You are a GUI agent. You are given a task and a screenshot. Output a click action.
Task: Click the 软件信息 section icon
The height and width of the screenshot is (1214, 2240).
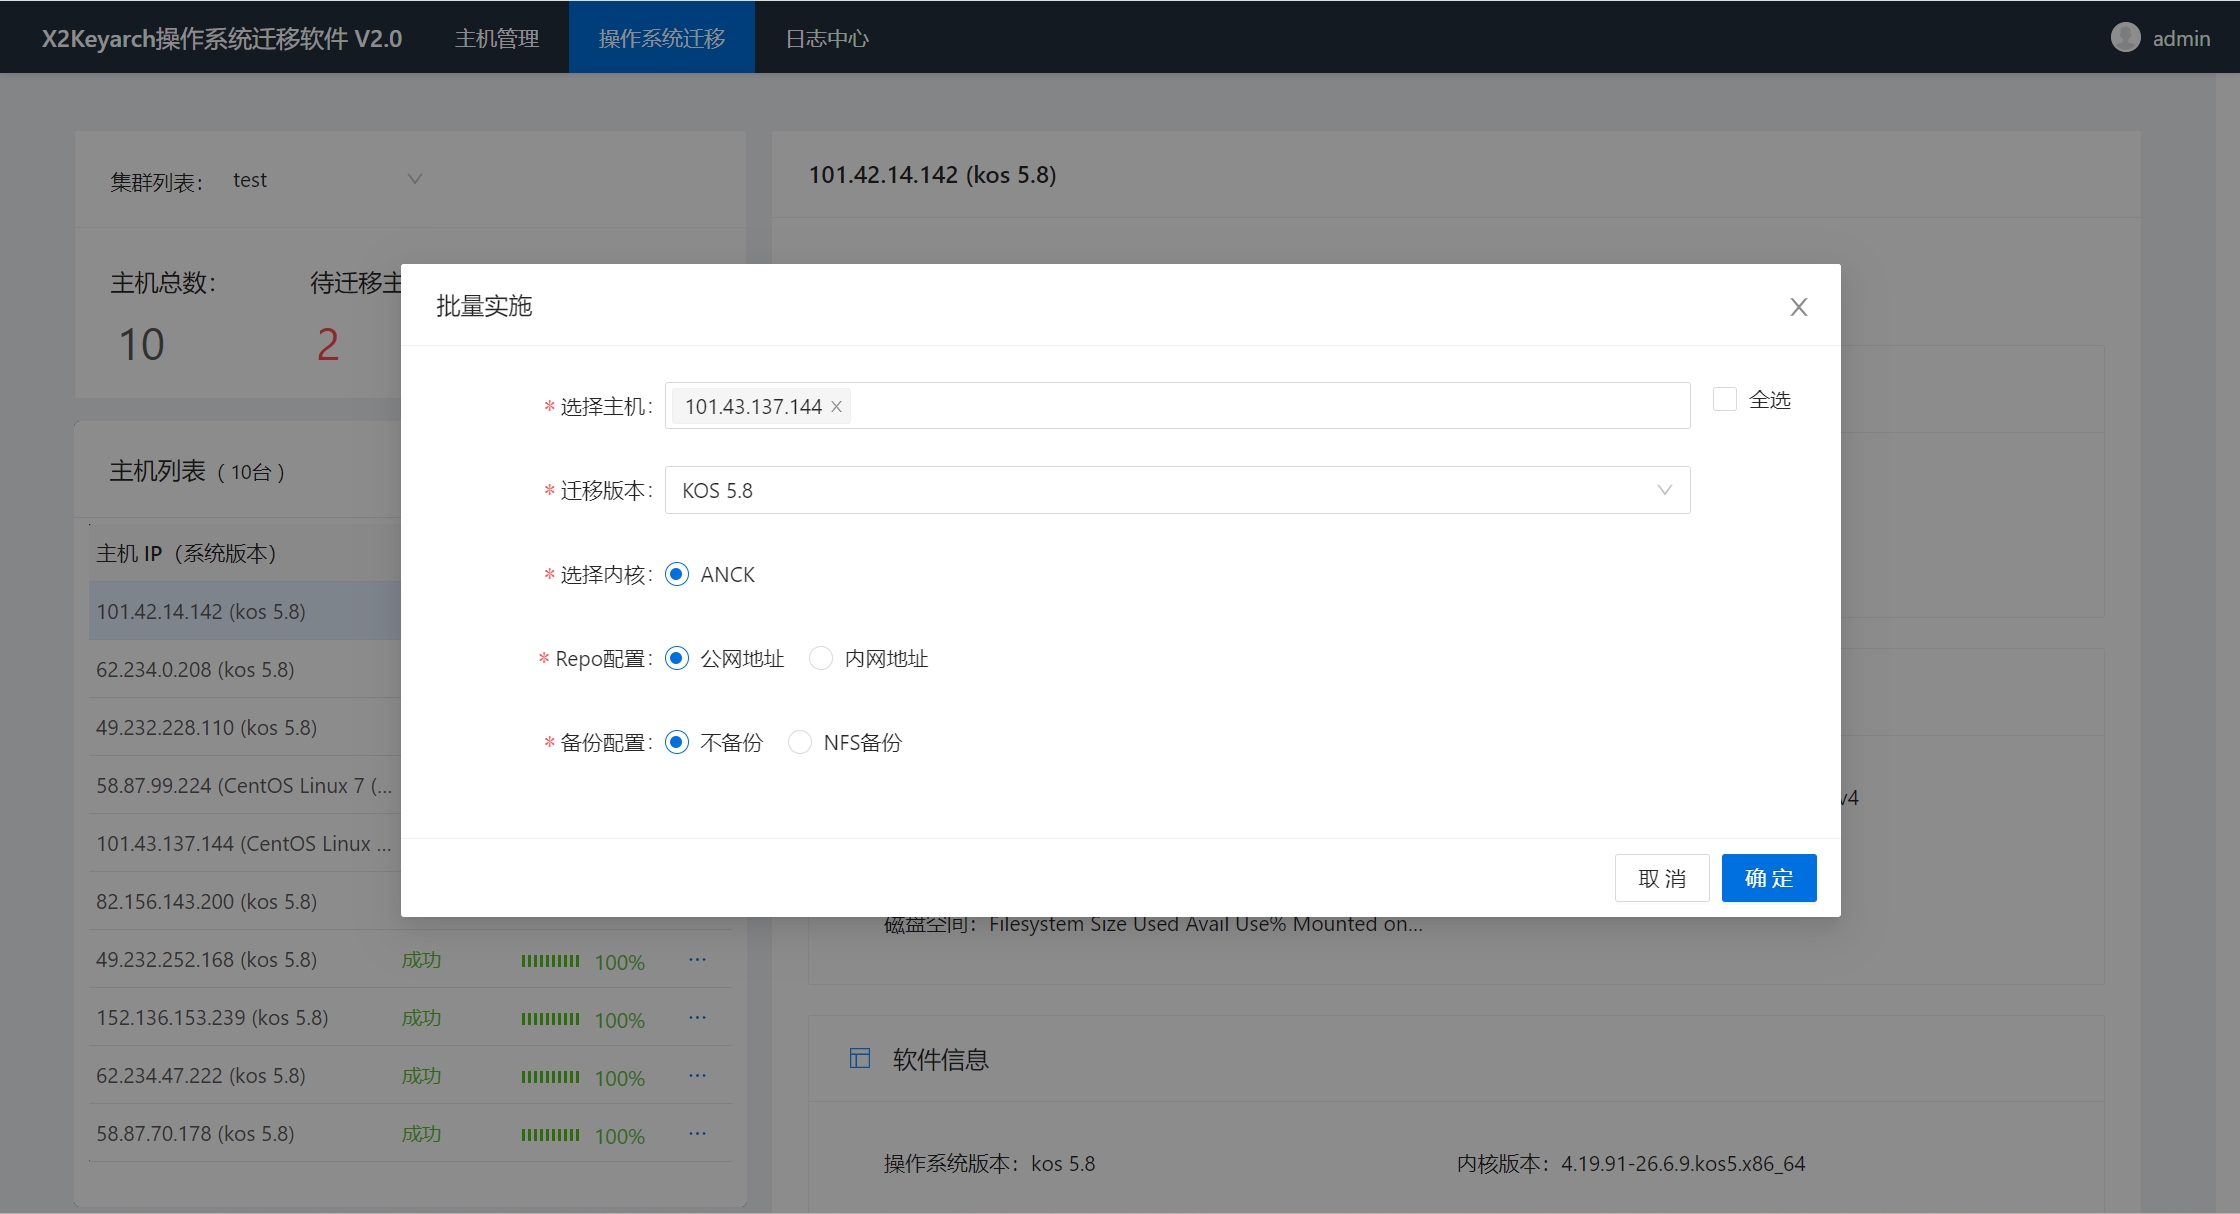[860, 1058]
